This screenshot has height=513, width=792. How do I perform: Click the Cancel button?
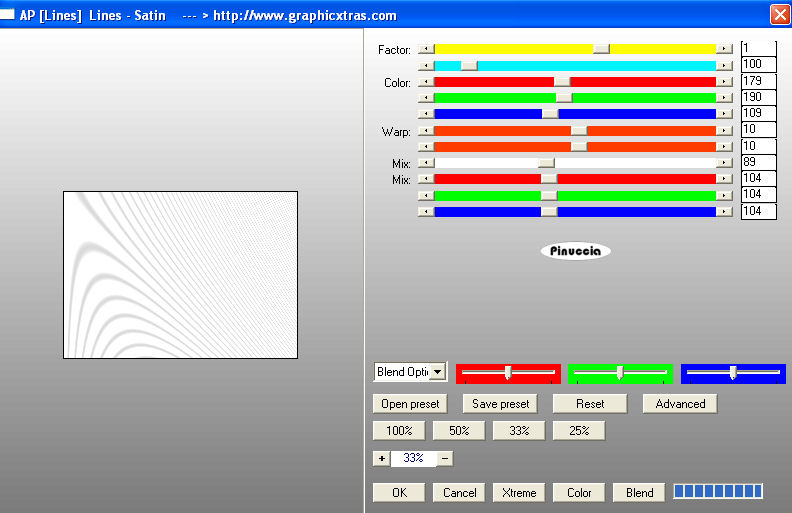459,493
